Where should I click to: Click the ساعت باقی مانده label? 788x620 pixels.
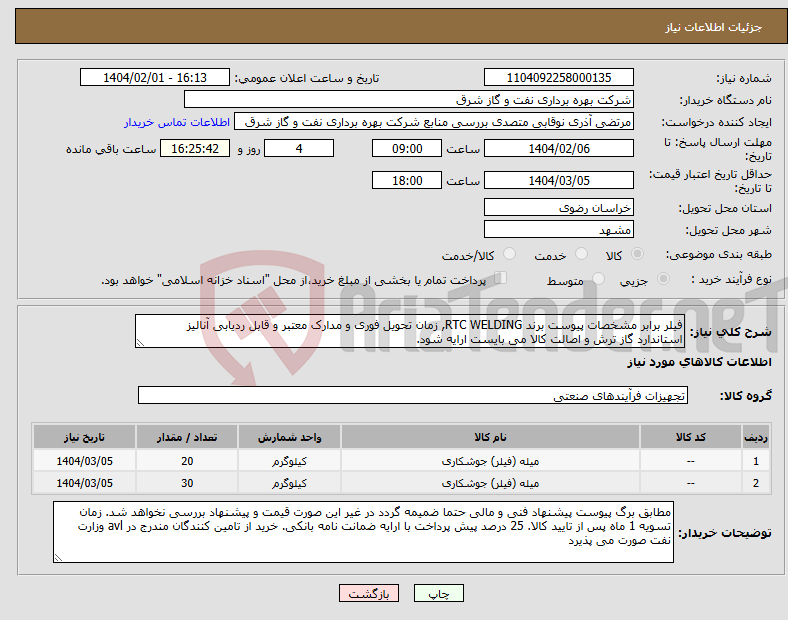click(x=111, y=149)
